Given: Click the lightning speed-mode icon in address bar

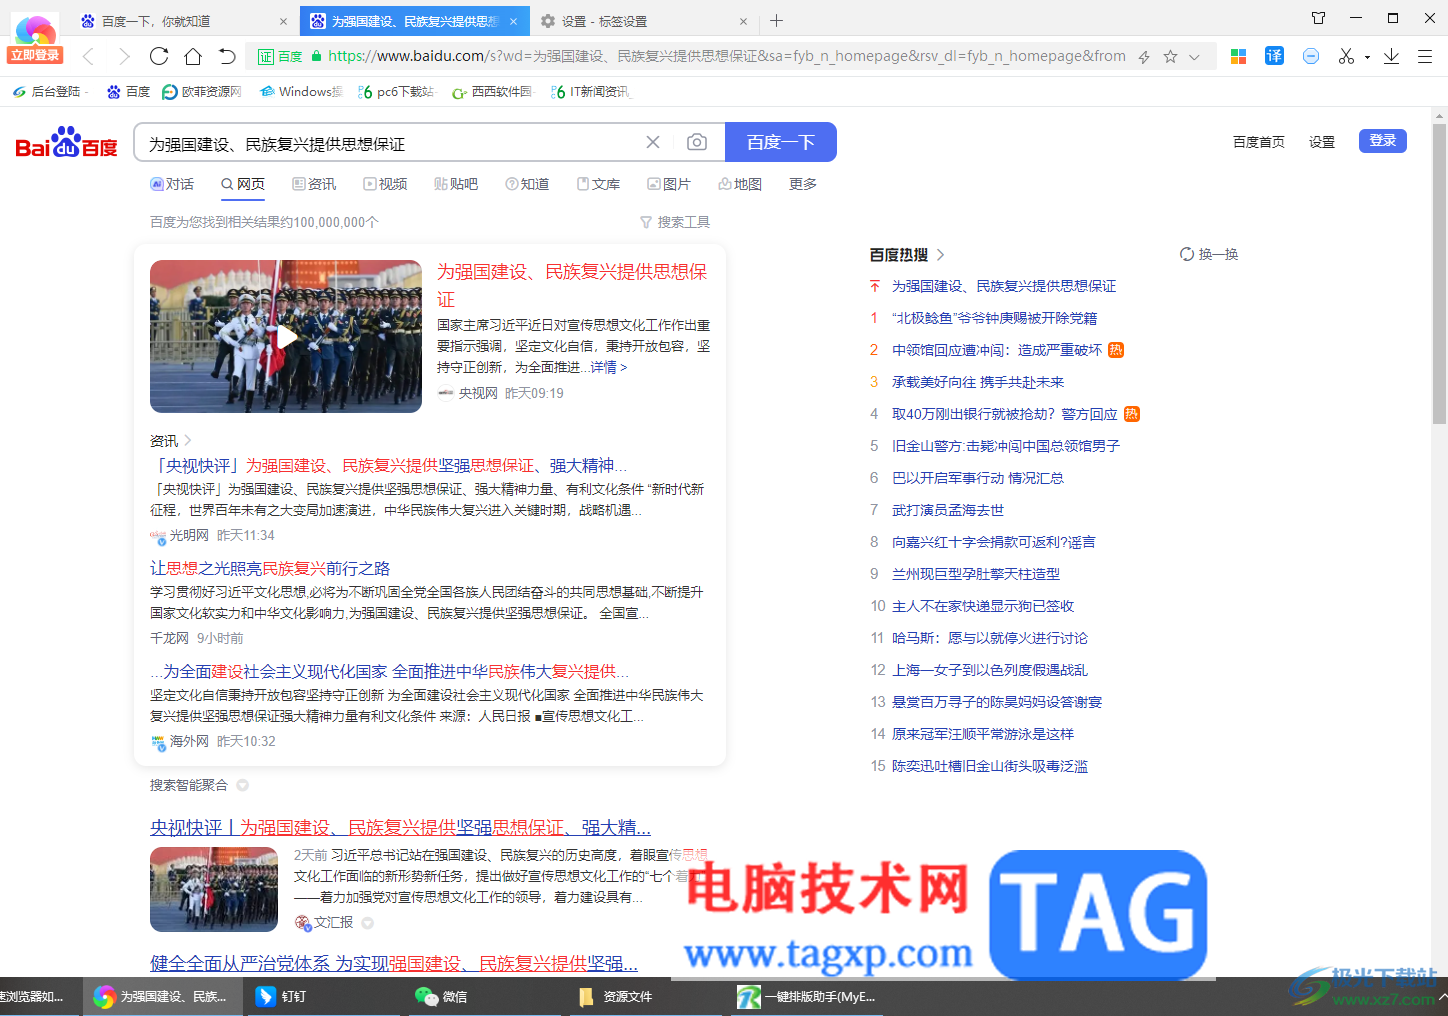Looking at the screenshot, I should click(1144, 57).
